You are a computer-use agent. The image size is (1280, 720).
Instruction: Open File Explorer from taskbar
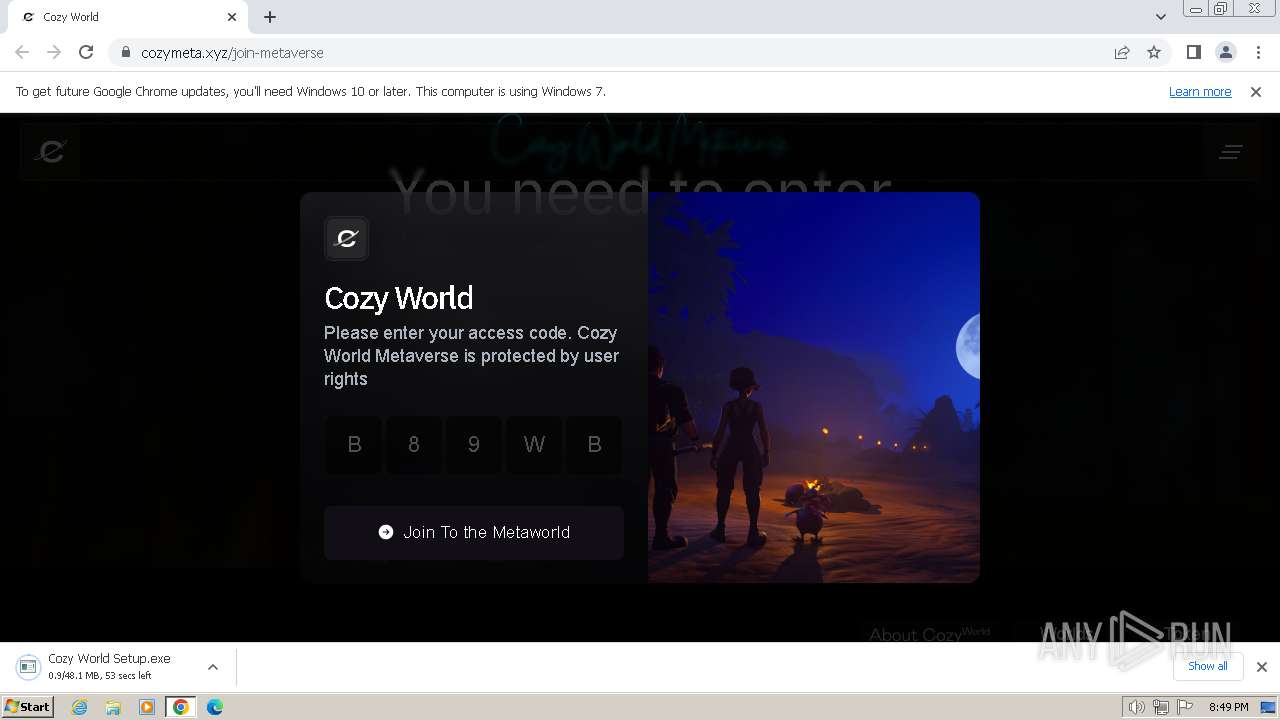(x=113, y=707)
